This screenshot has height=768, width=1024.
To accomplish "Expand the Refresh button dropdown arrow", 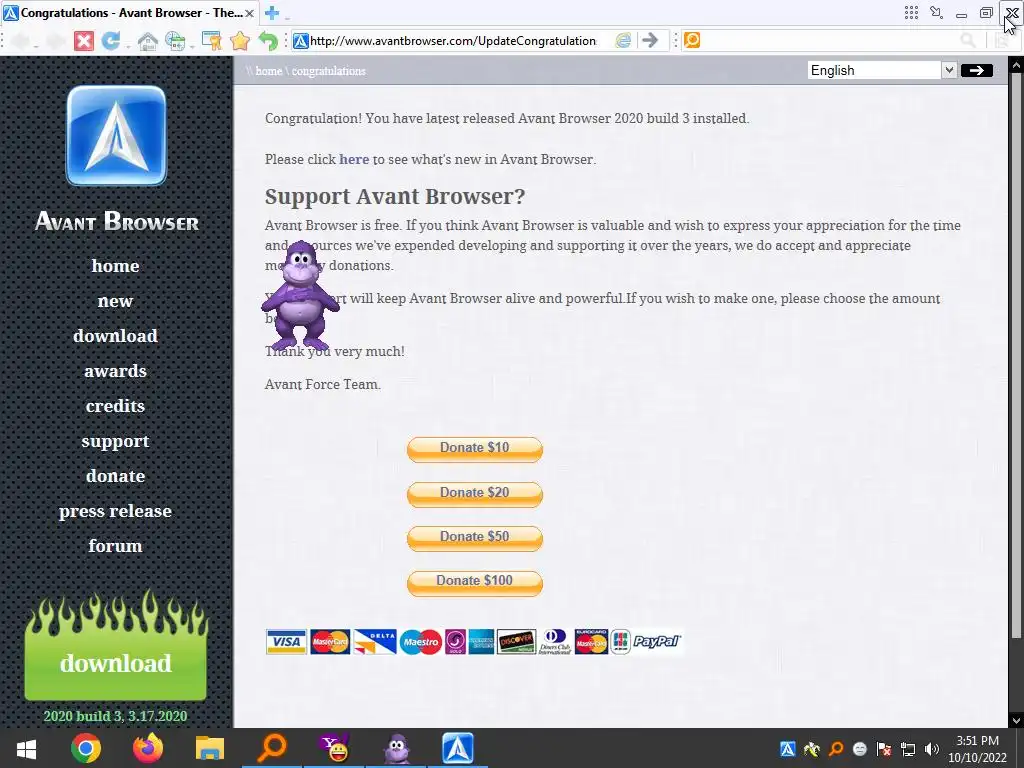I will click(127, 46).
